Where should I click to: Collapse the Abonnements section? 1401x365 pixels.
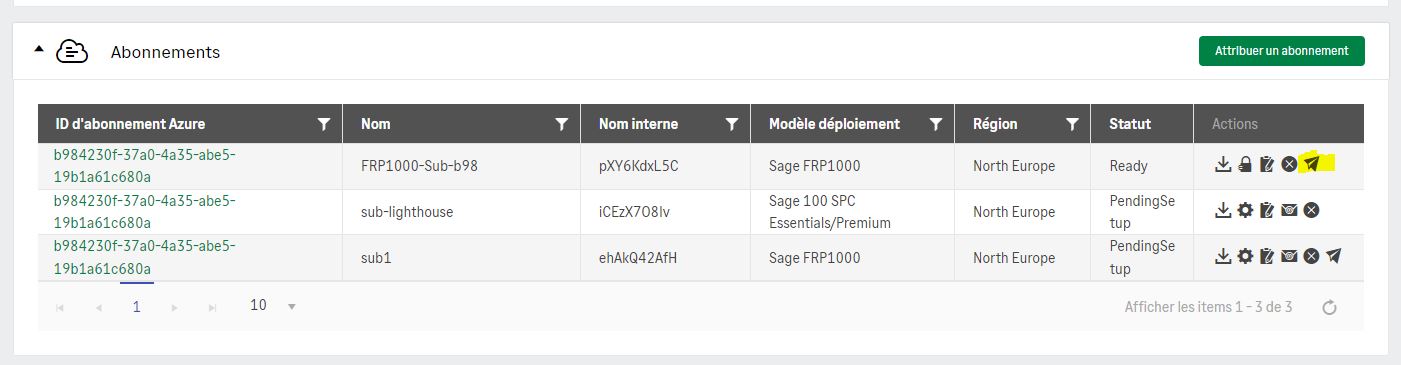coord(39,49)
